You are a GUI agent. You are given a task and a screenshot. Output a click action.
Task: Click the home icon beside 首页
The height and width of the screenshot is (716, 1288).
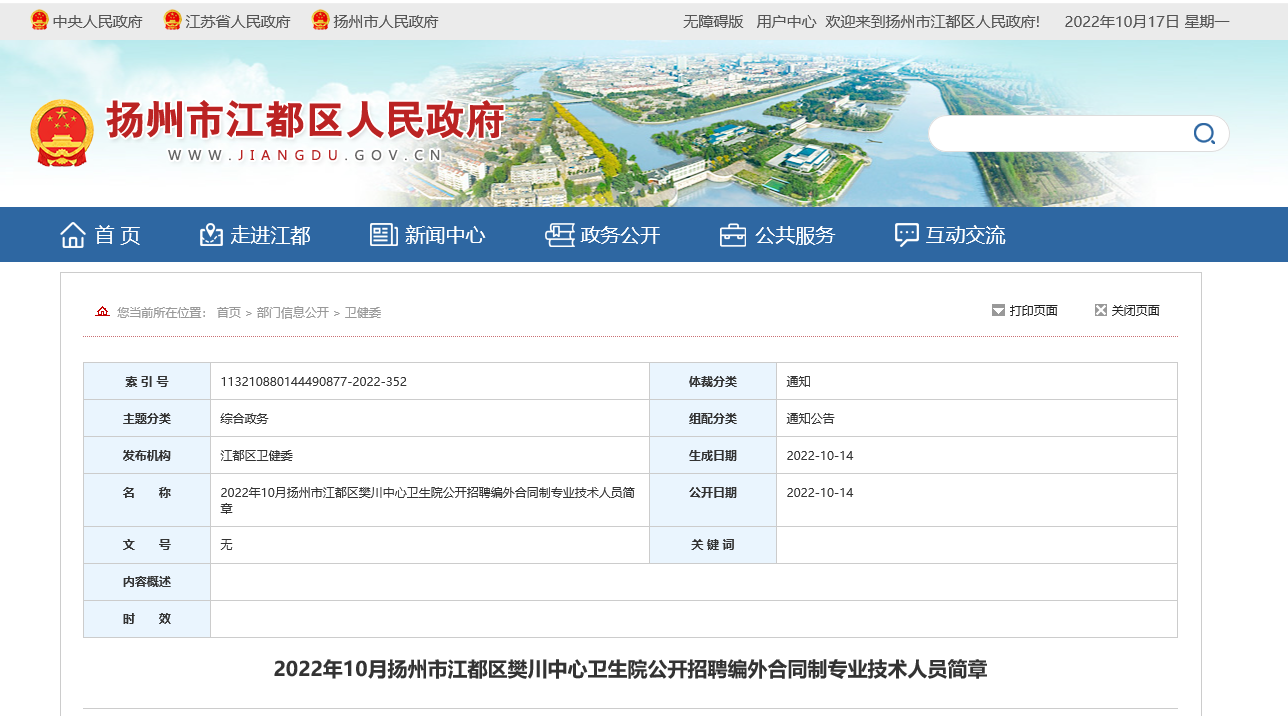73,235
